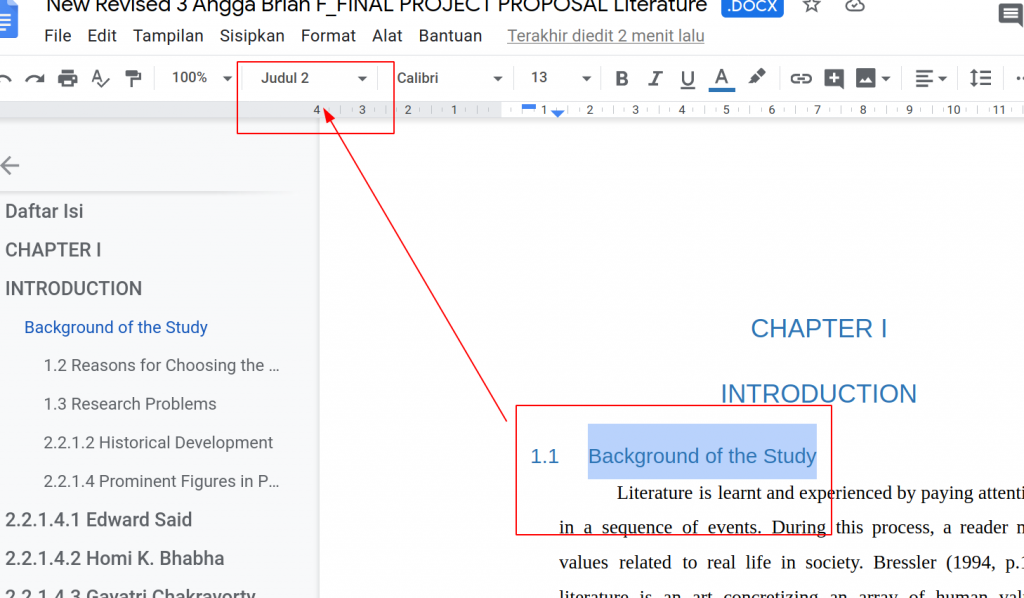Screen dimensions: 1024x598
Task: Open the Judul 2 style dropdown
Action: (314, 78)
